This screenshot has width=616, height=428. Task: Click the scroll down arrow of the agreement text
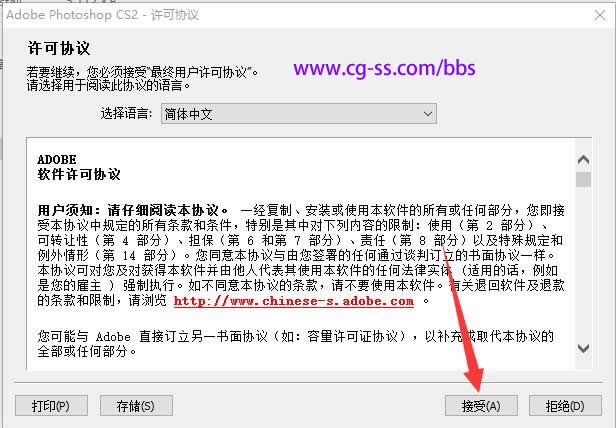[x=583, y=348]
